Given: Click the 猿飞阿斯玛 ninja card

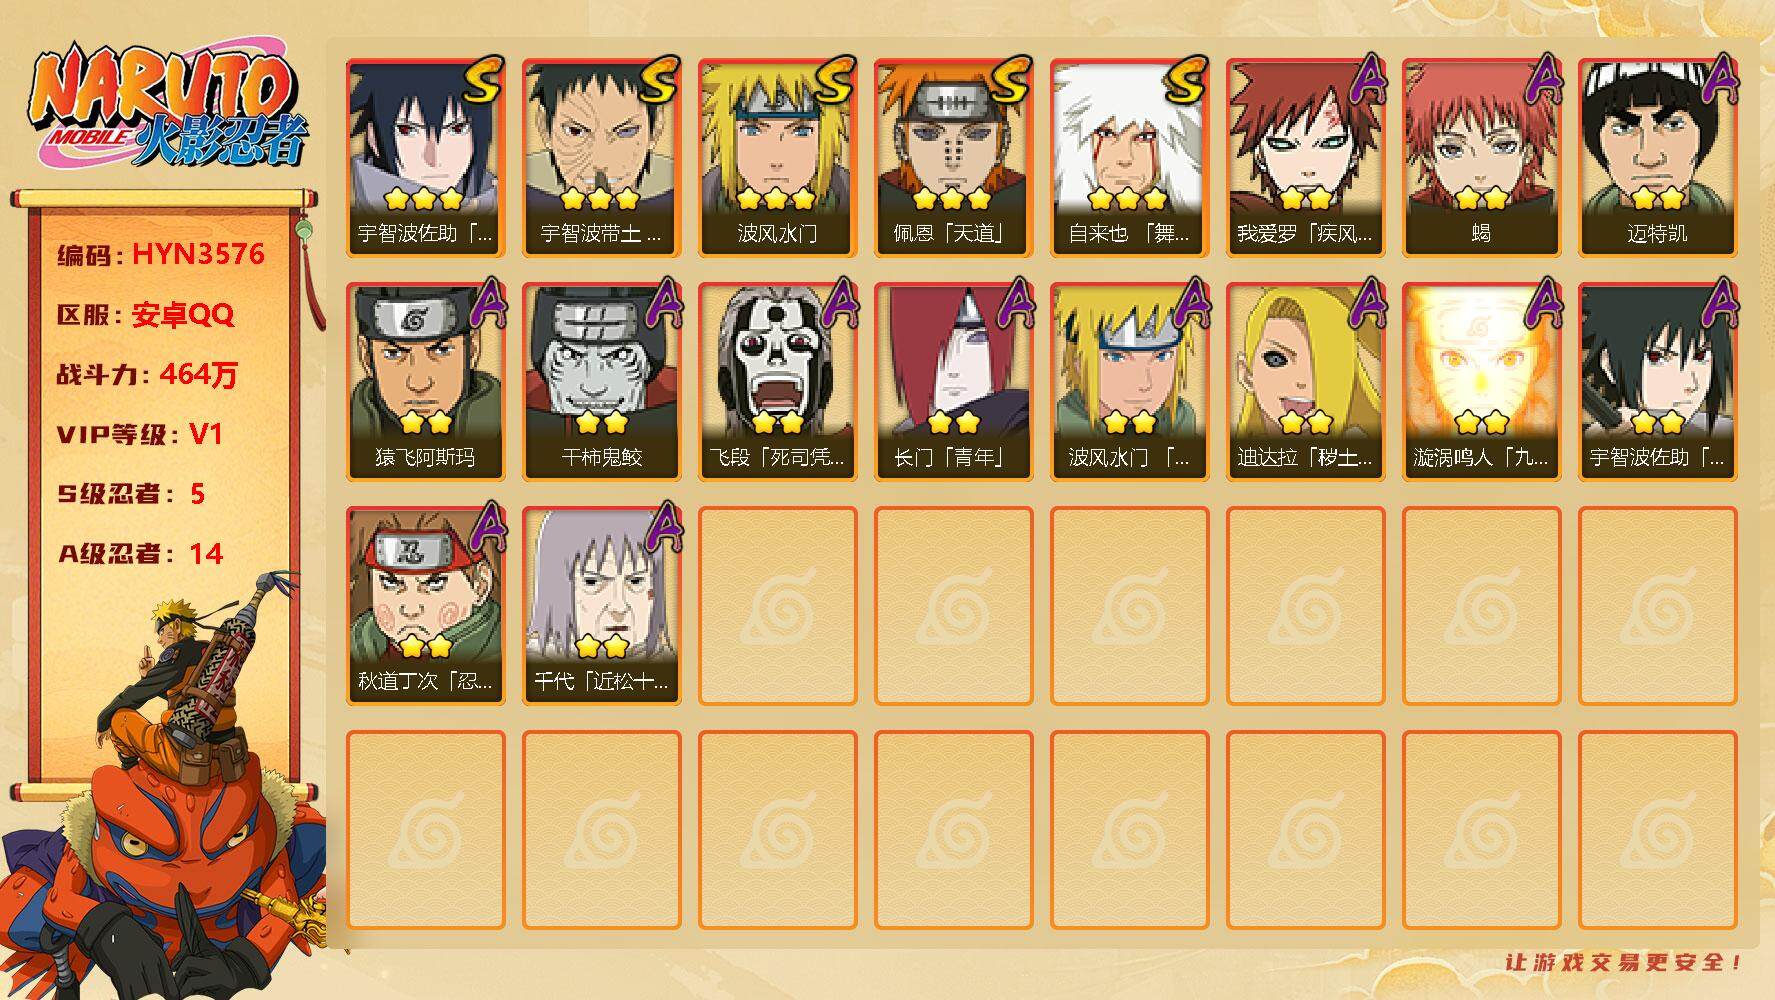Looking at the screenshot, I should [x=425, y=382].
